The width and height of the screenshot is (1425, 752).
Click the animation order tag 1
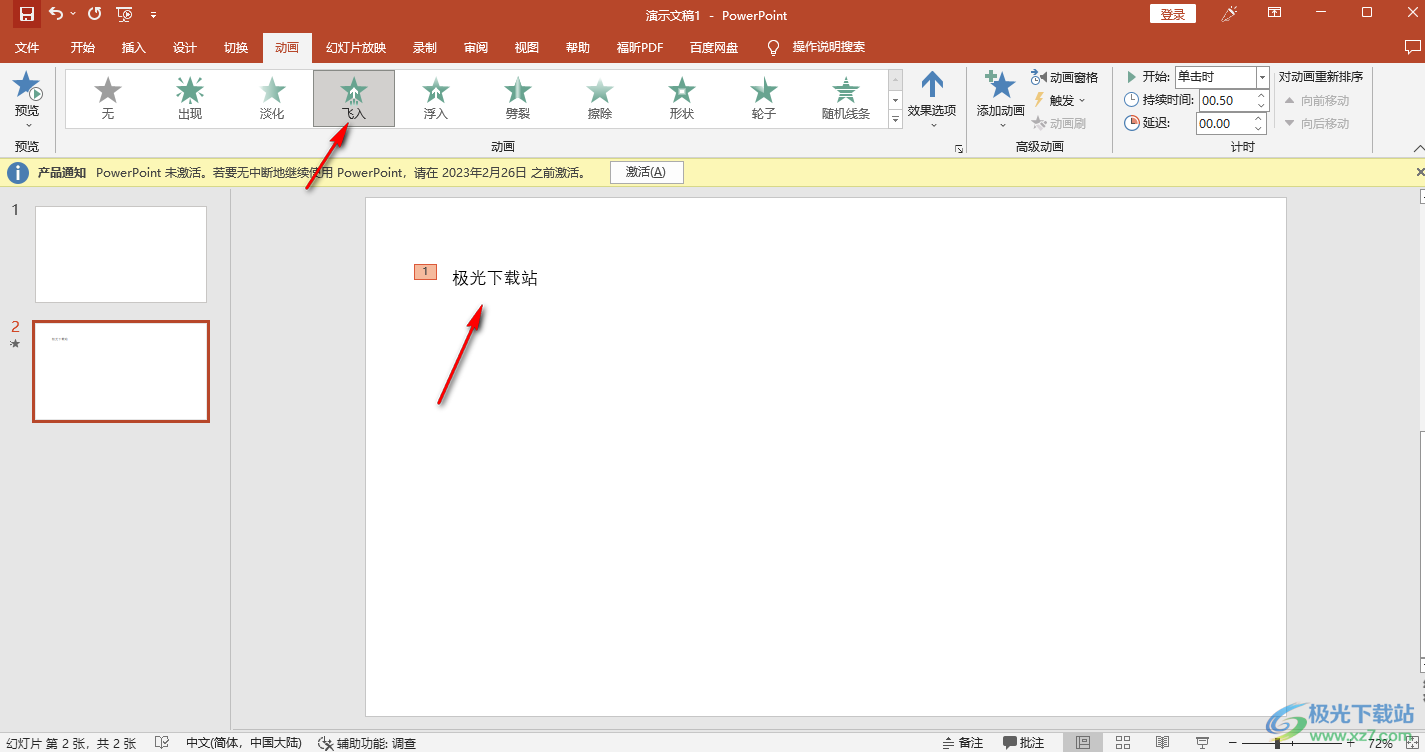(x=425, y=271)
